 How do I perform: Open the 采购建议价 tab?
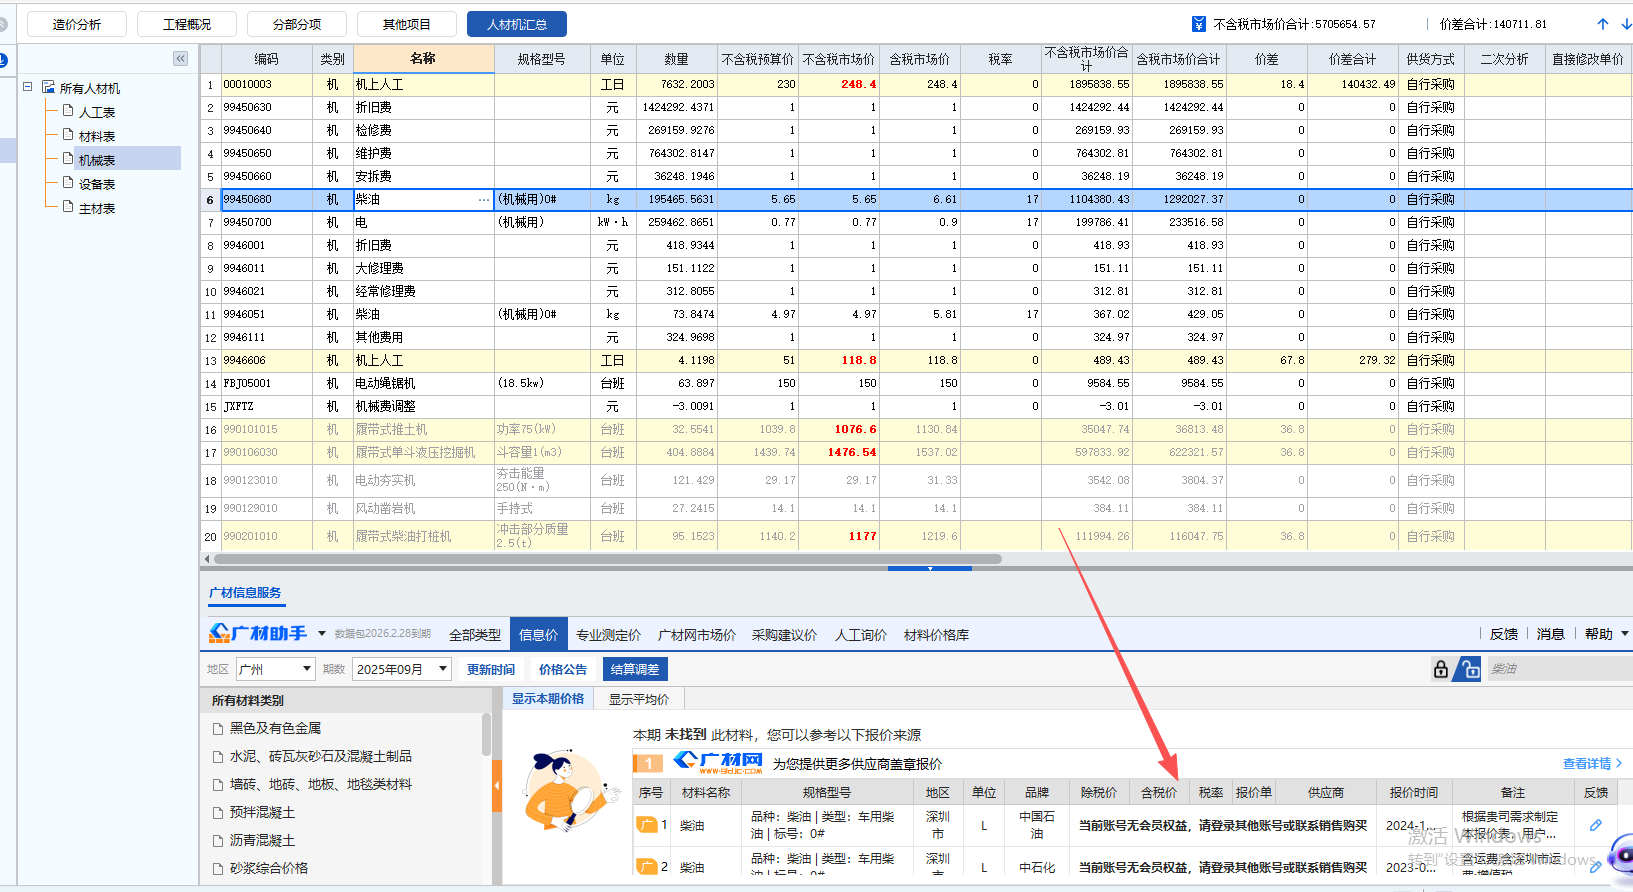click(x=784, y=635)
